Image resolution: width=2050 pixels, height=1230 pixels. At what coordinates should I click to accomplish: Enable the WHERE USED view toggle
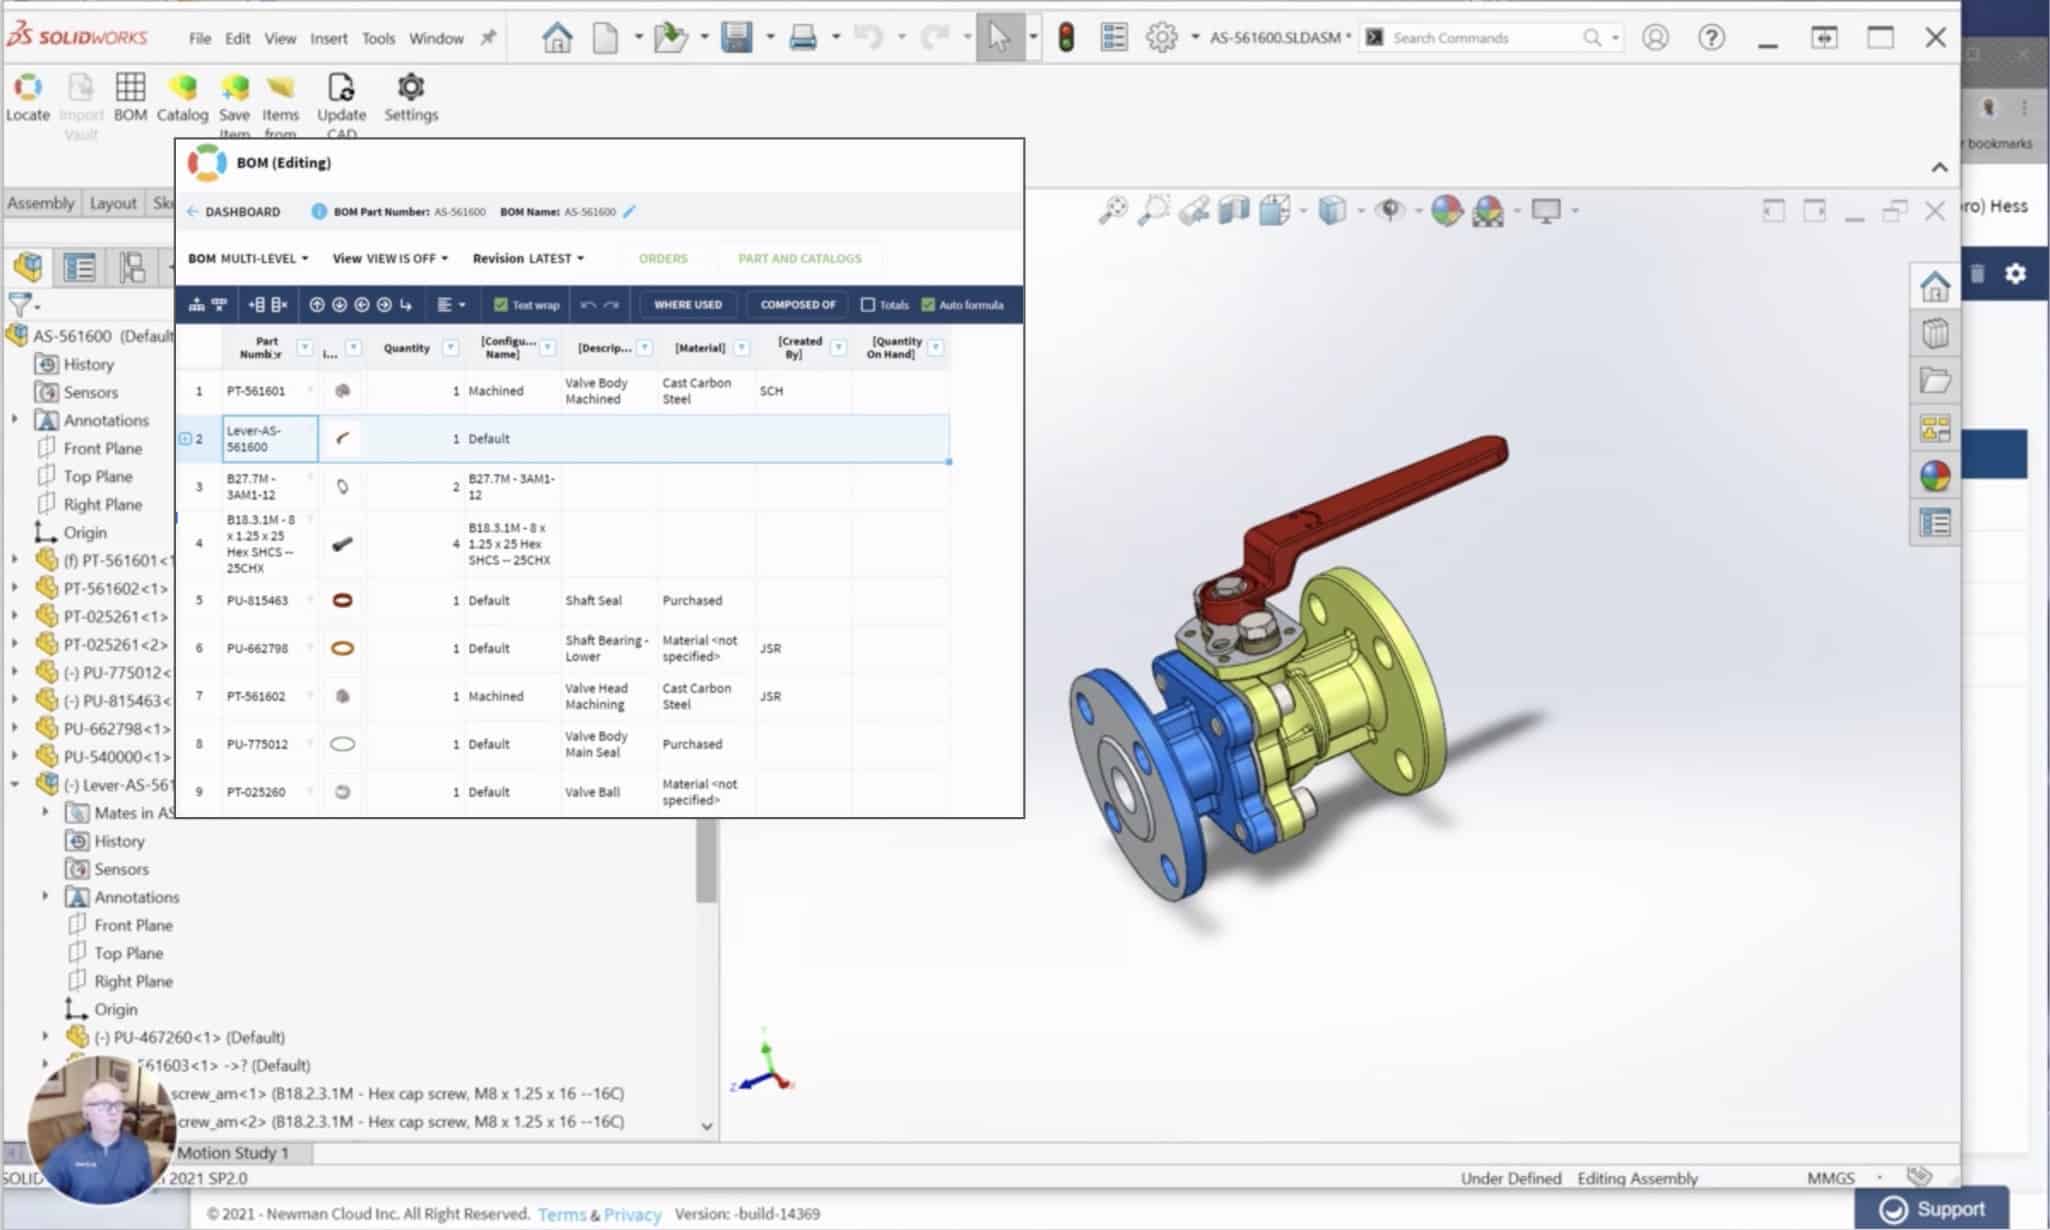(687, 303)
